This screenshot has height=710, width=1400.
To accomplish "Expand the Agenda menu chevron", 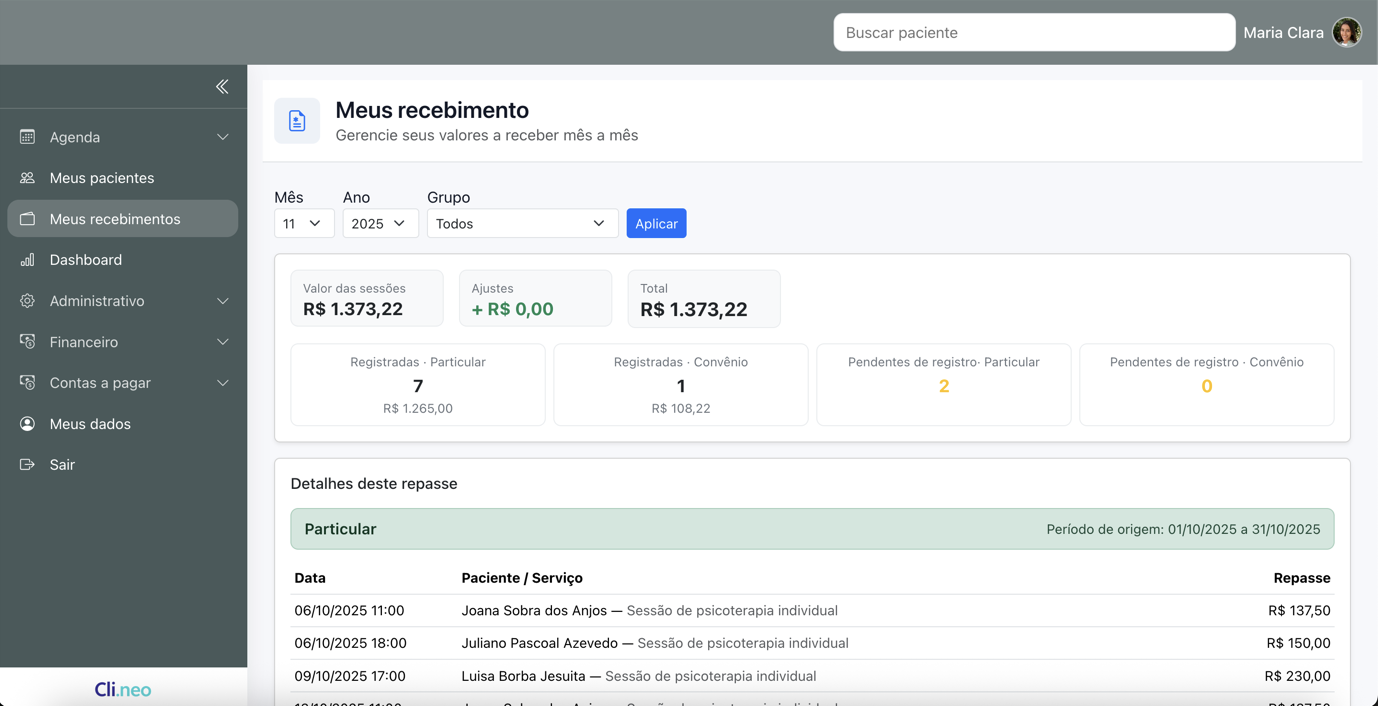I will coord(223,137).
